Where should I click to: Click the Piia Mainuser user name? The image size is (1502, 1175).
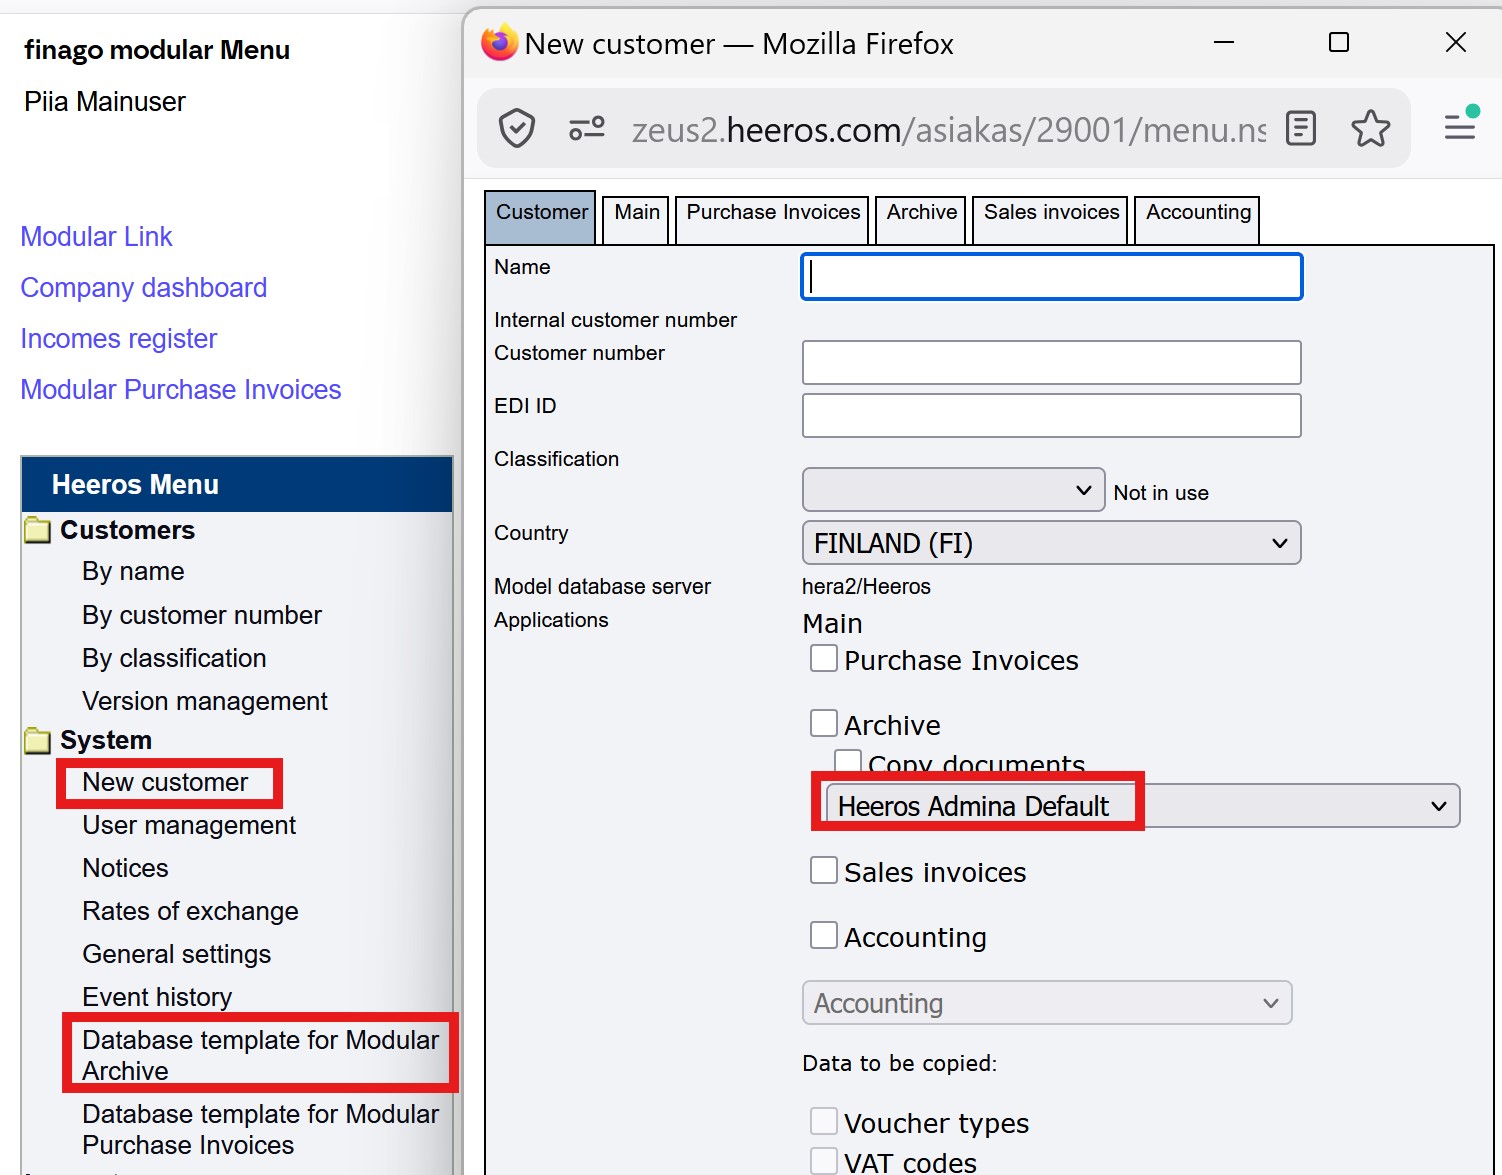pyautogui.click(x=105, y=102)
